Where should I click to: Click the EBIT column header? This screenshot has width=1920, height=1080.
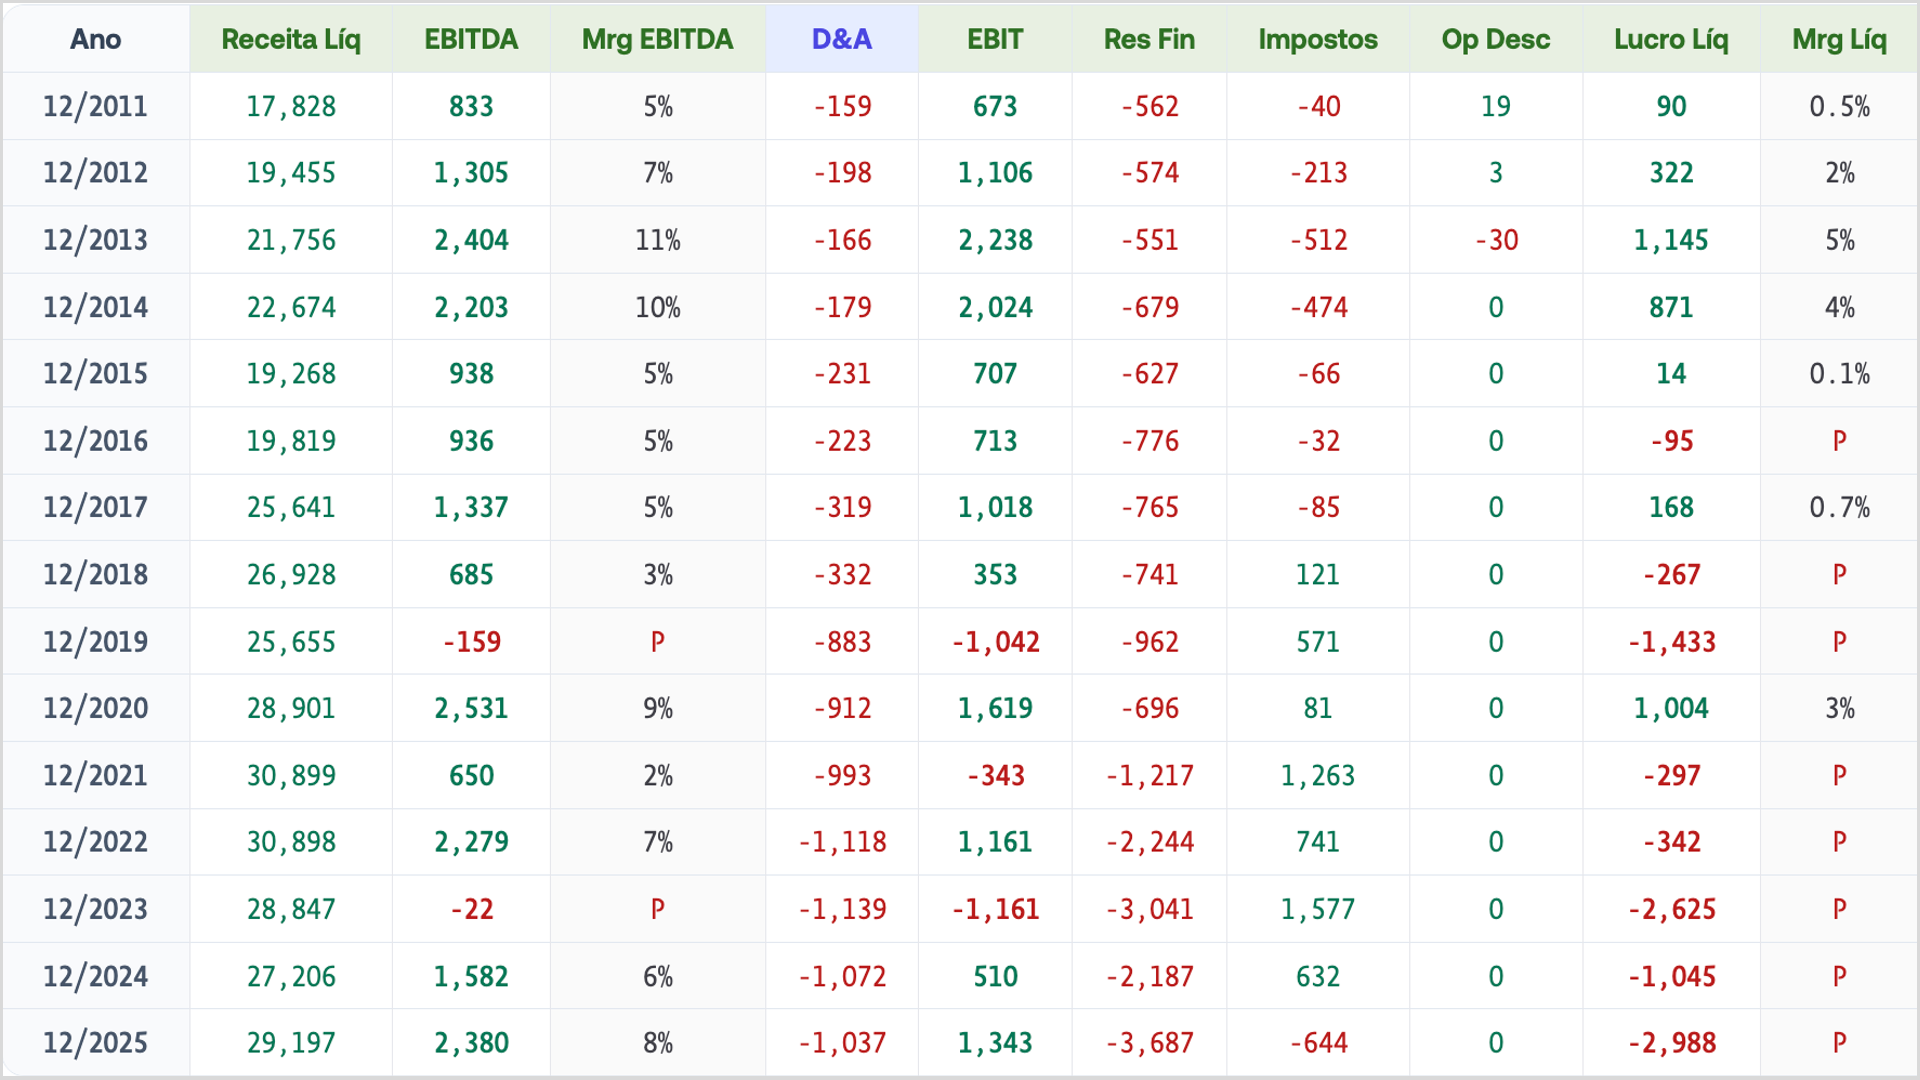pyautogui.click(x=995, y=39)
